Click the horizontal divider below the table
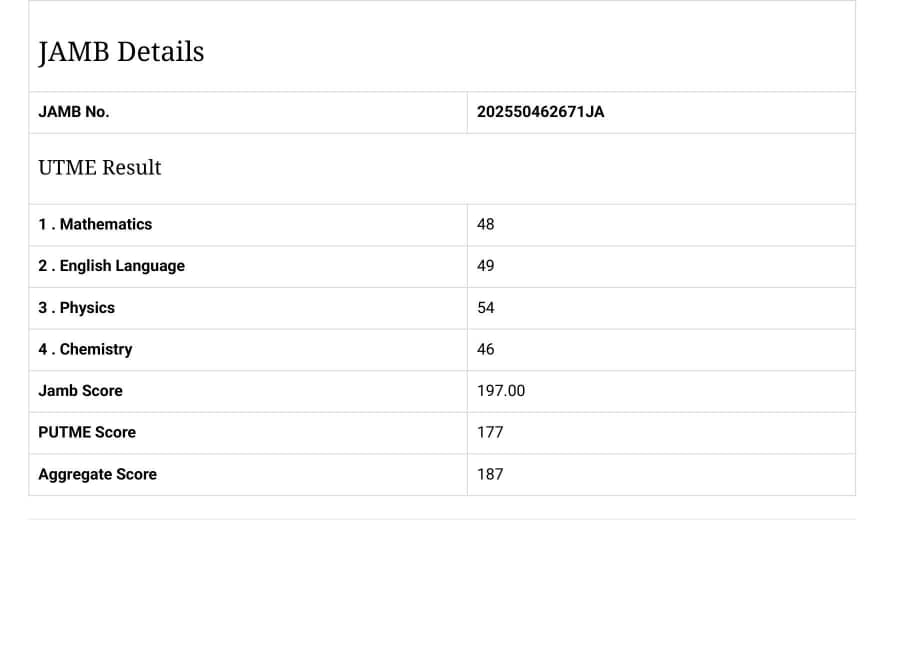 point(442,519)
